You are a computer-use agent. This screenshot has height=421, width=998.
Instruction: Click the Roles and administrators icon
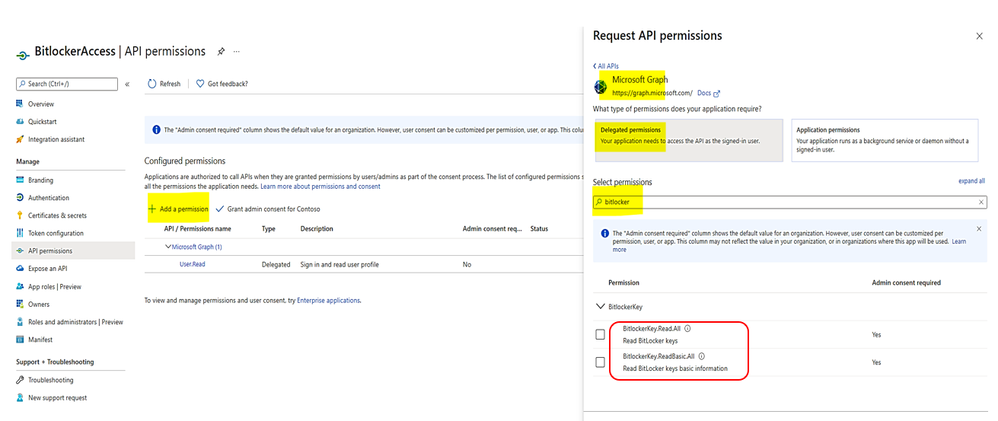click(20, 322)
